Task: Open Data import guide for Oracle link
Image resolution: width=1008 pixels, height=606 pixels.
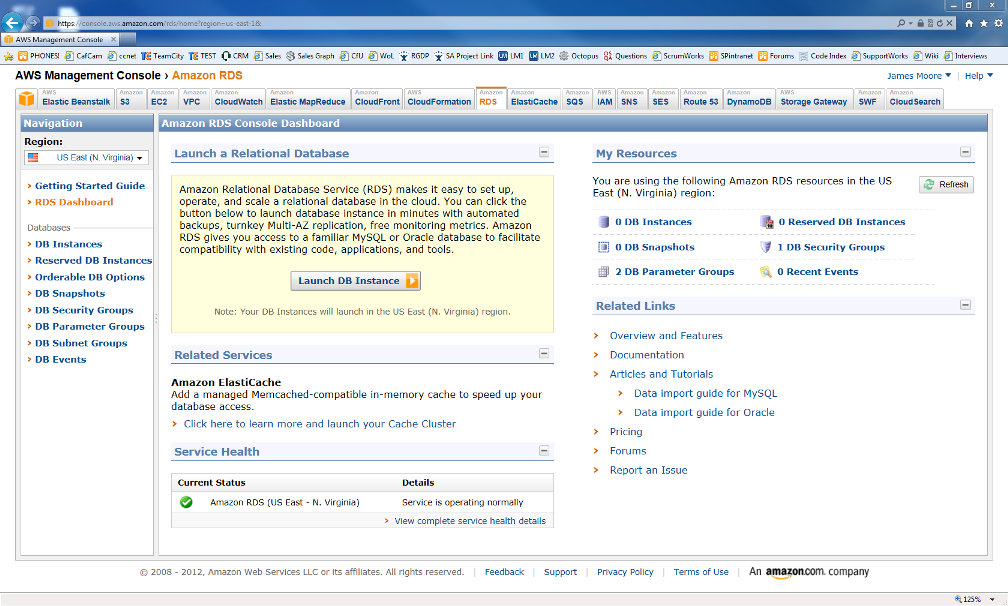Action: [x=704, y=413]
